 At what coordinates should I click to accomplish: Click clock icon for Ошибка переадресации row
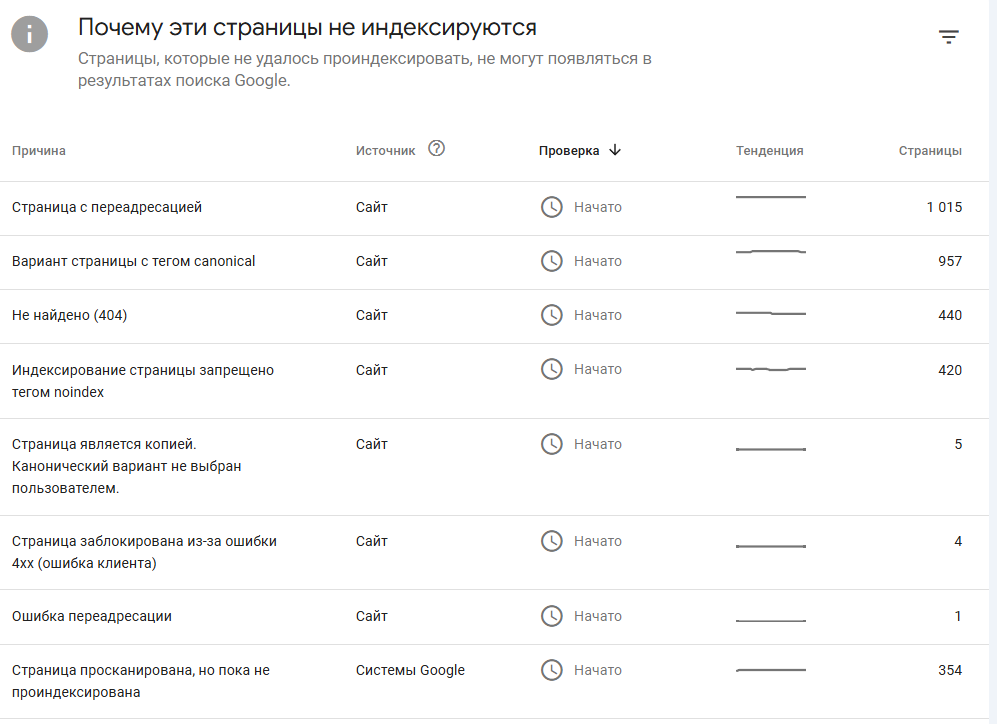[x=551, y=616]
